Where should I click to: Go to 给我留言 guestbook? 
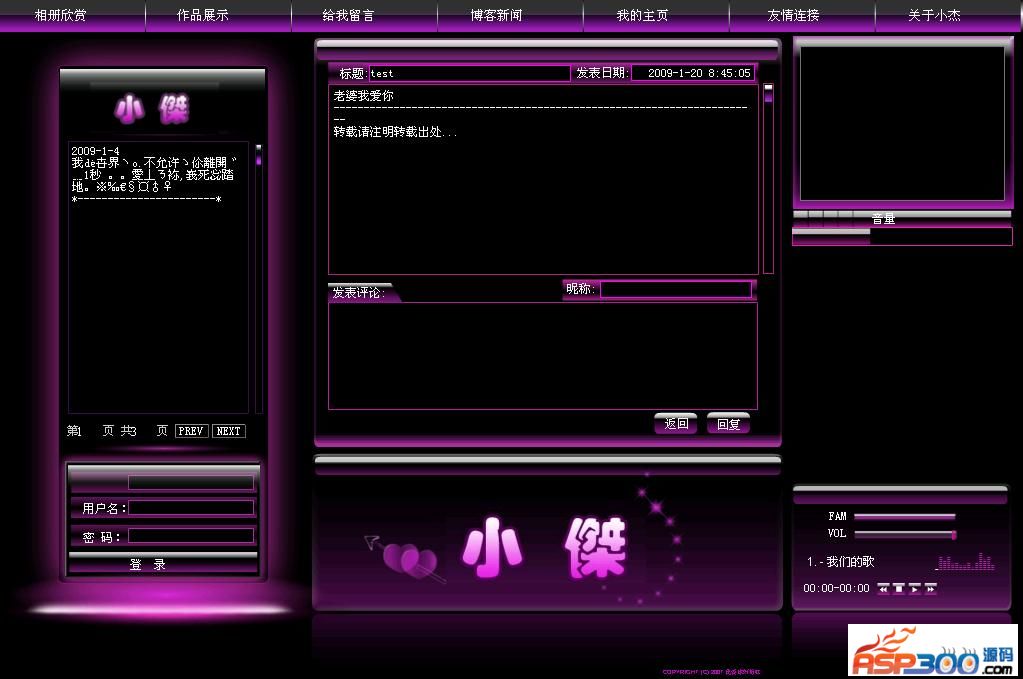click(x=348, y=15)
